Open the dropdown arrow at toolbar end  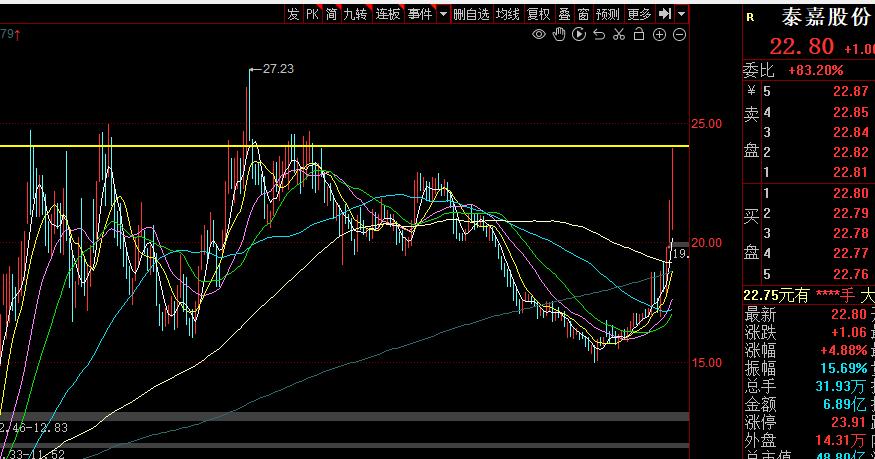(681, 14)
